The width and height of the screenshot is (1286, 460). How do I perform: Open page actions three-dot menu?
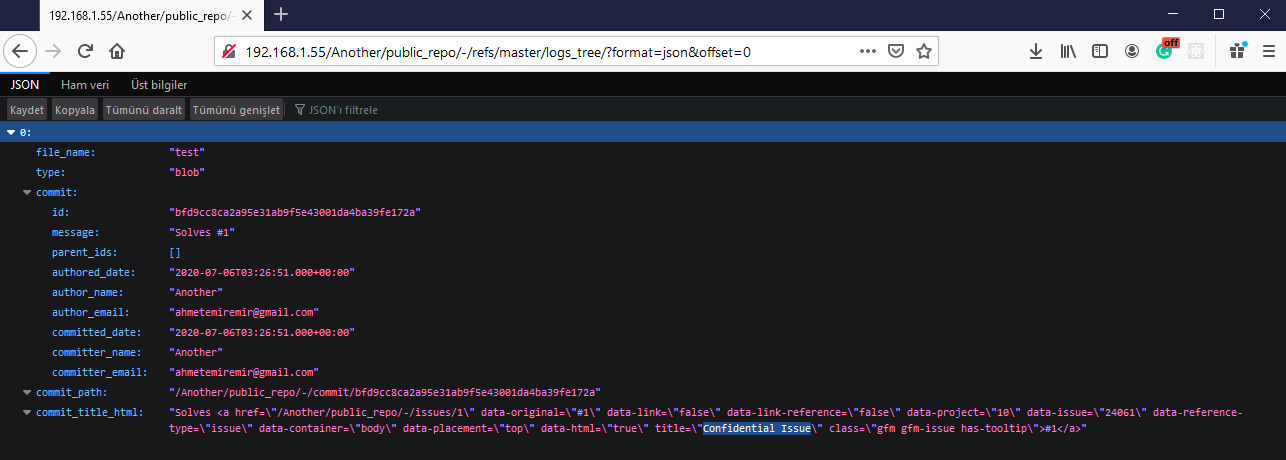click(867, 51)
